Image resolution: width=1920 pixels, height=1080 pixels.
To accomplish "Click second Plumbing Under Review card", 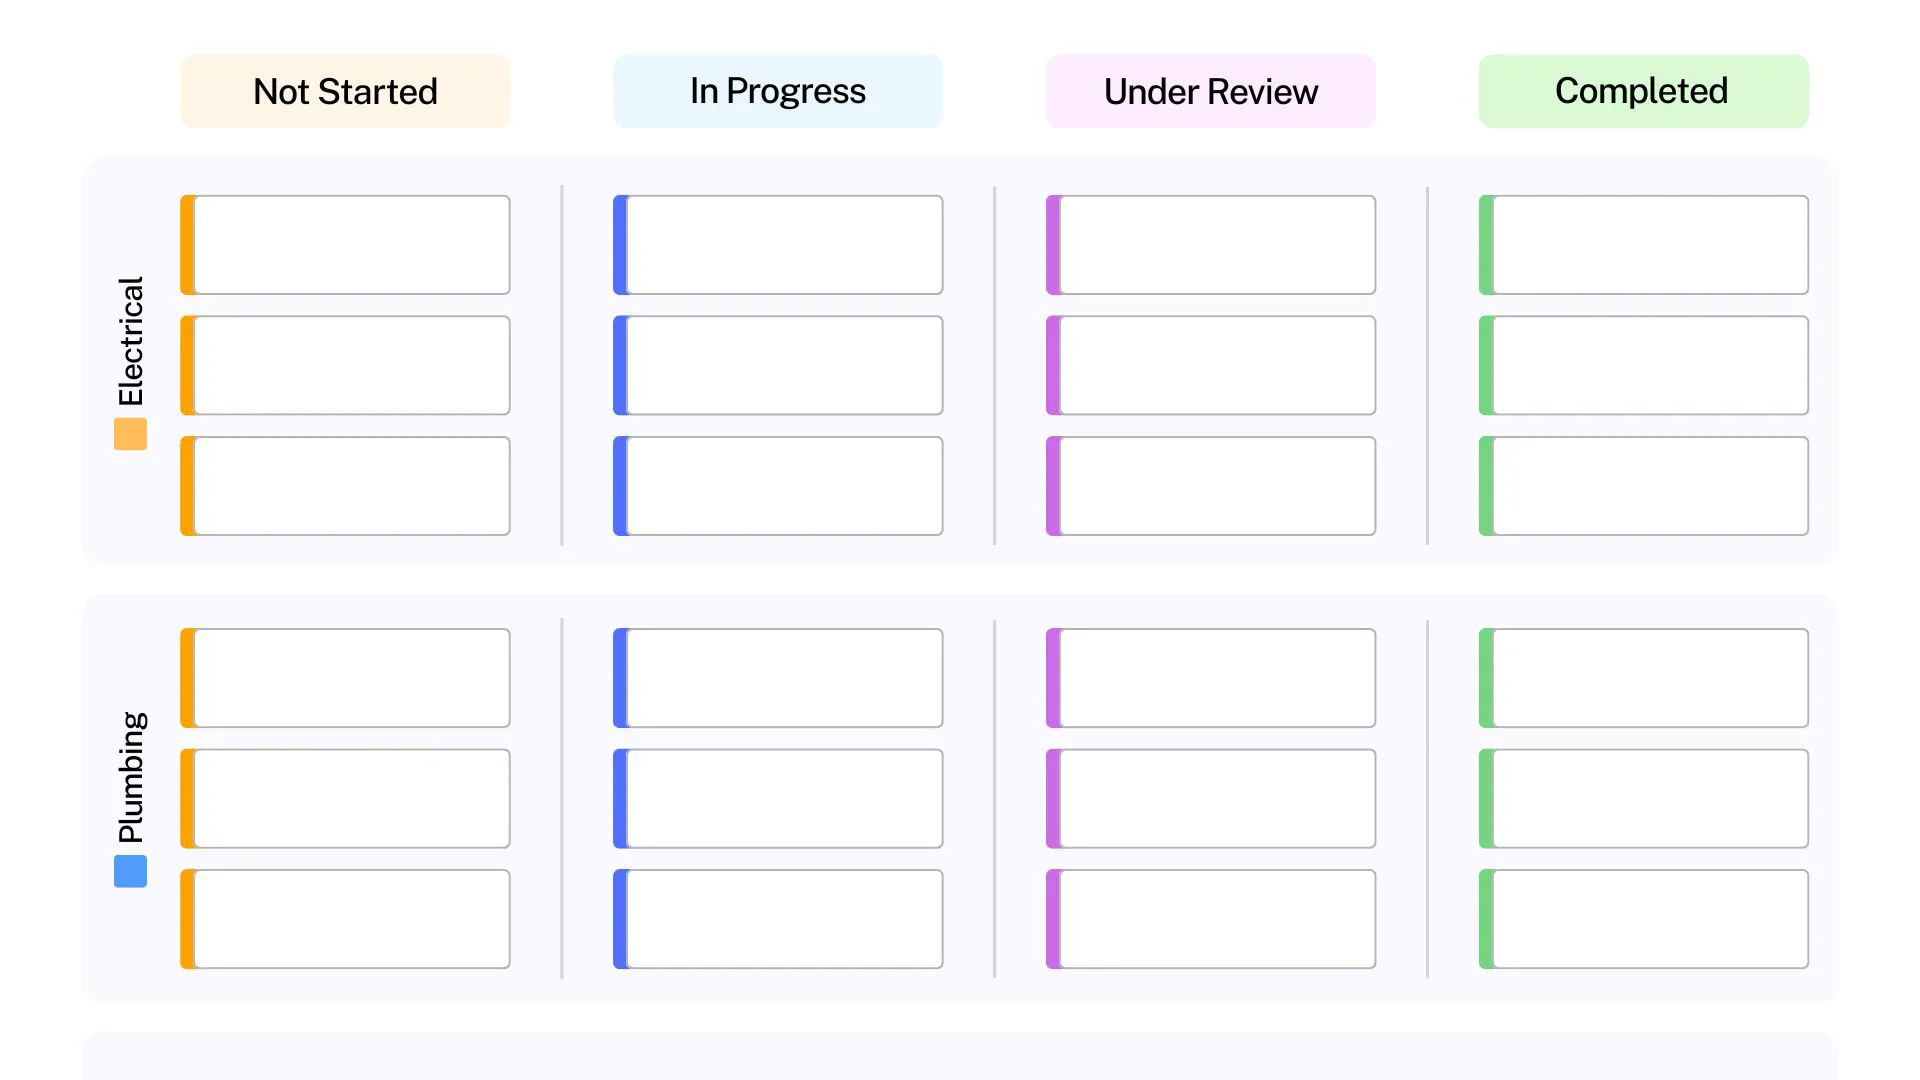I will click(1210, 798).
